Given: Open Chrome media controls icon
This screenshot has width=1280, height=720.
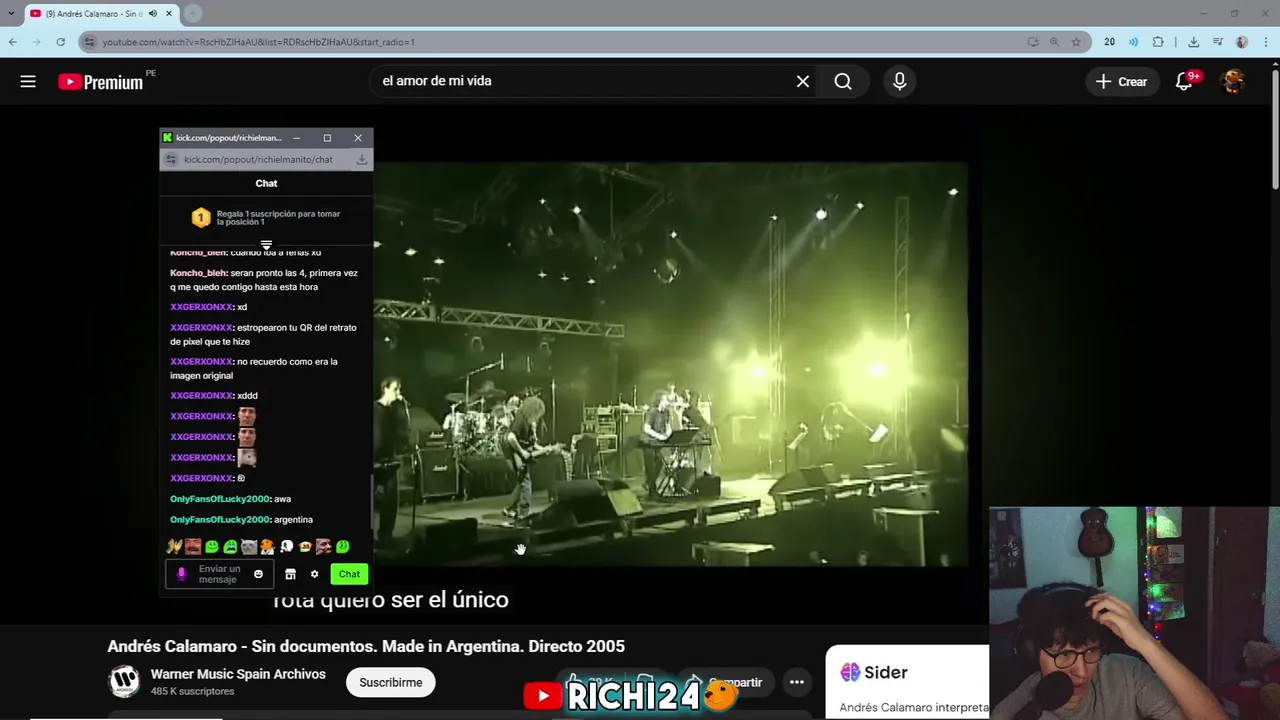Looking at the screenshot, I should (1218, 42).
